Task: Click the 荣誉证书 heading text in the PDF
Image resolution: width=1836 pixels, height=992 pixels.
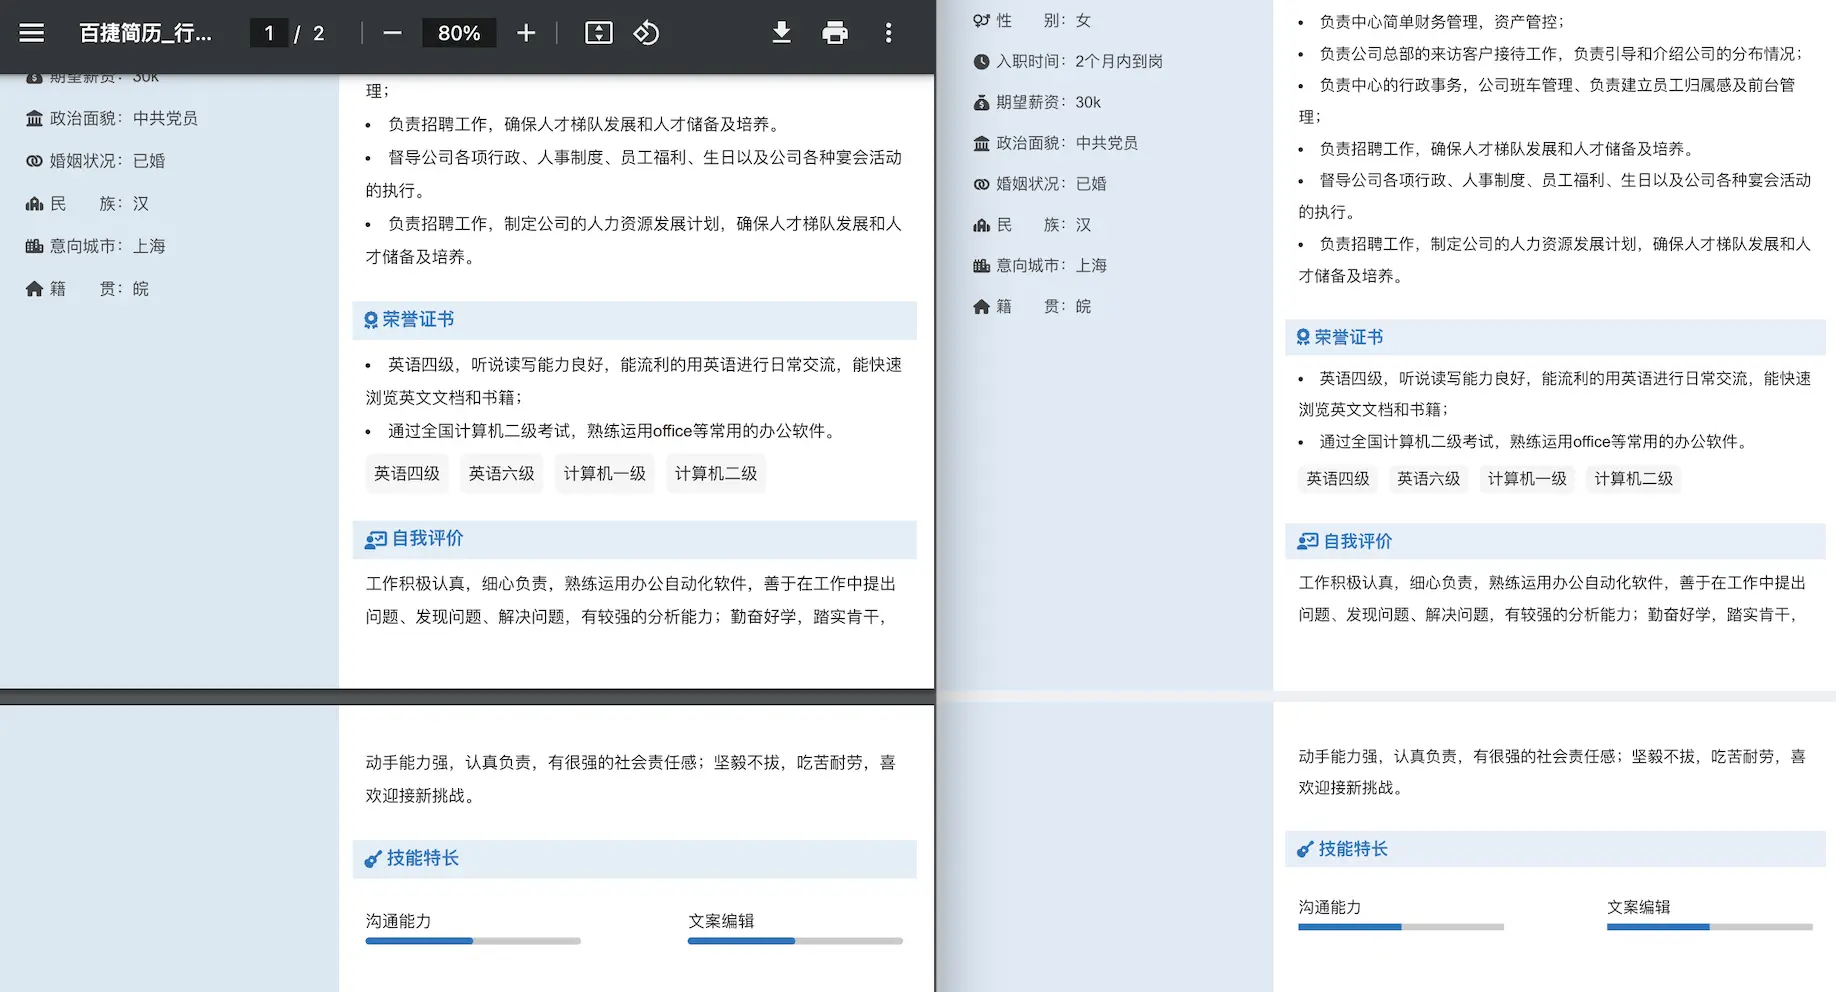Action: click(418, 320)
